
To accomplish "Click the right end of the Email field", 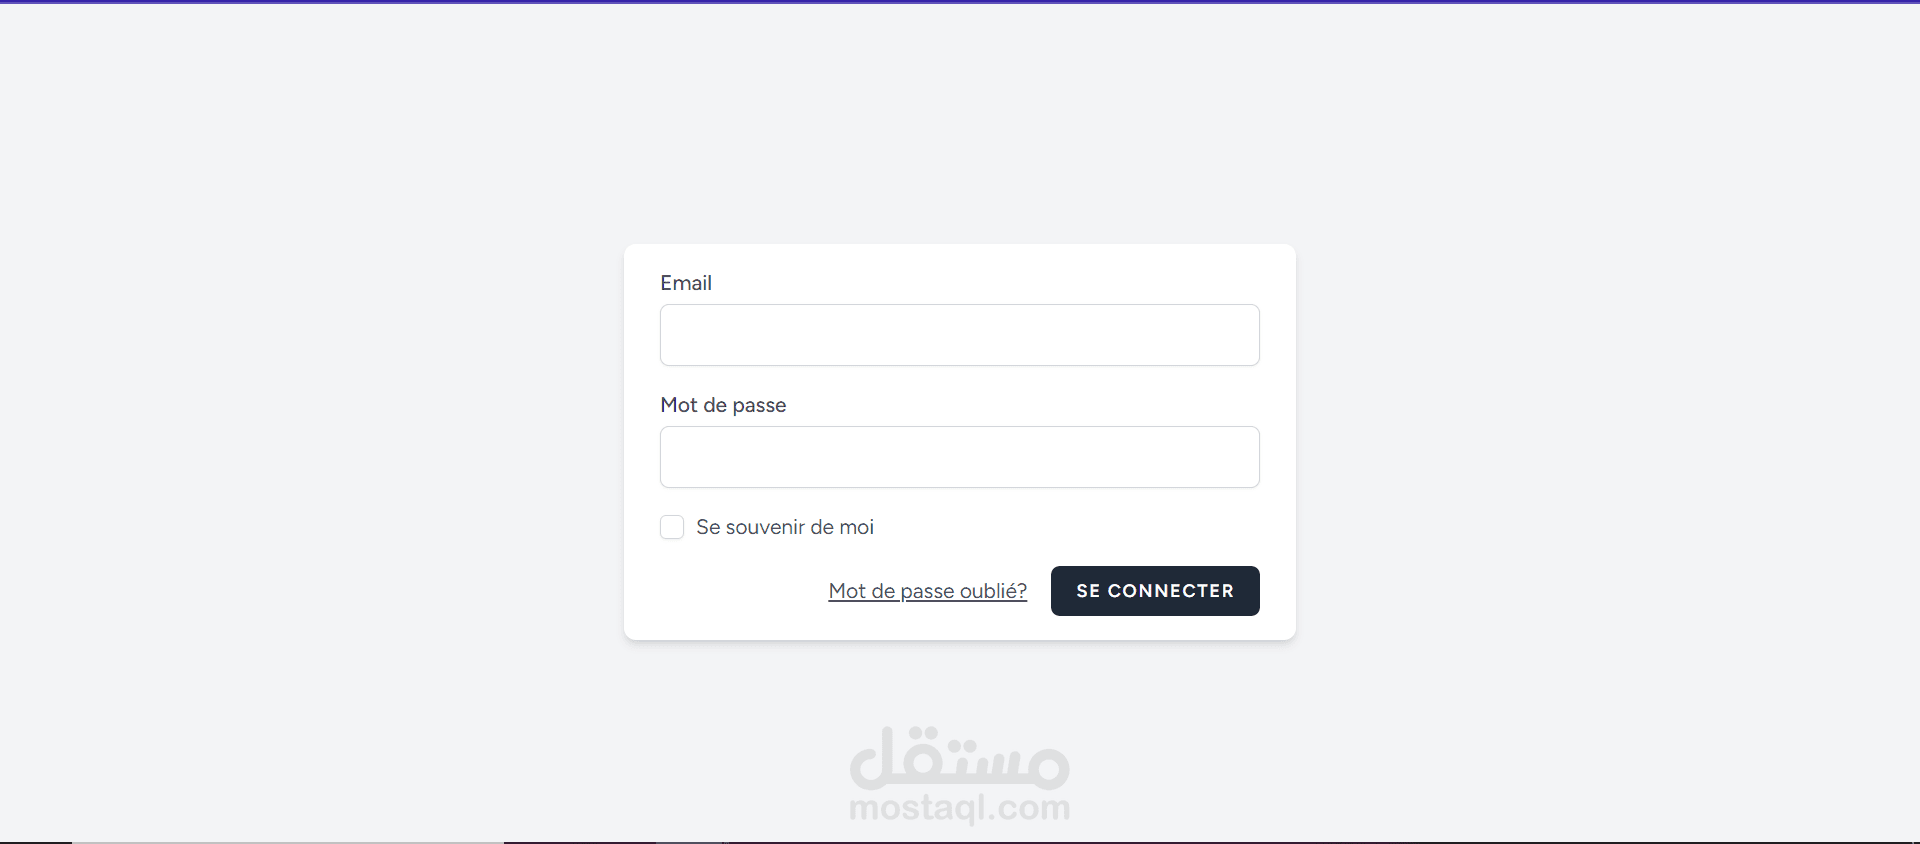I will click(x=1240, y=335).
